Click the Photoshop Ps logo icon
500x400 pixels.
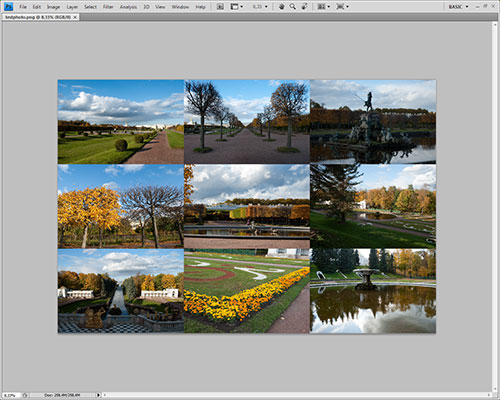tap(8, 6)
